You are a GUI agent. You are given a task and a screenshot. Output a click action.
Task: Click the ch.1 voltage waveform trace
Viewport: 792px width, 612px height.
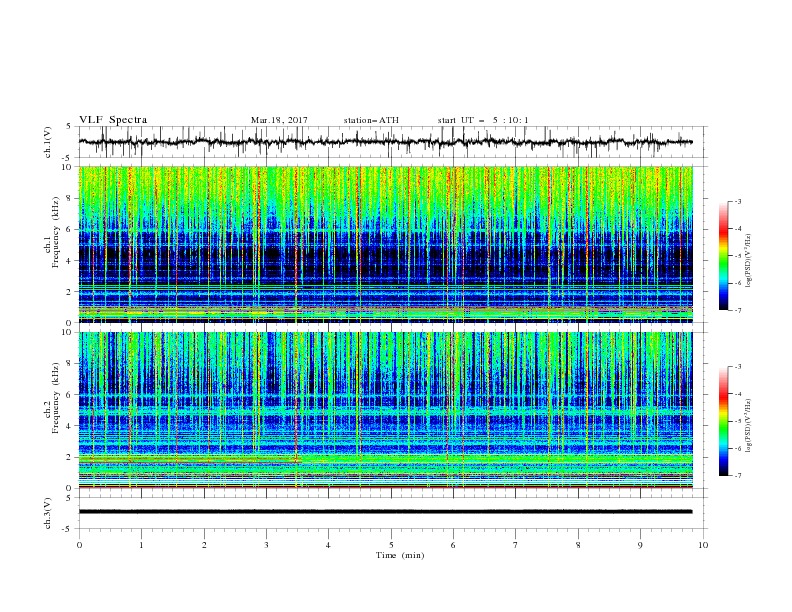coord(385,142)
